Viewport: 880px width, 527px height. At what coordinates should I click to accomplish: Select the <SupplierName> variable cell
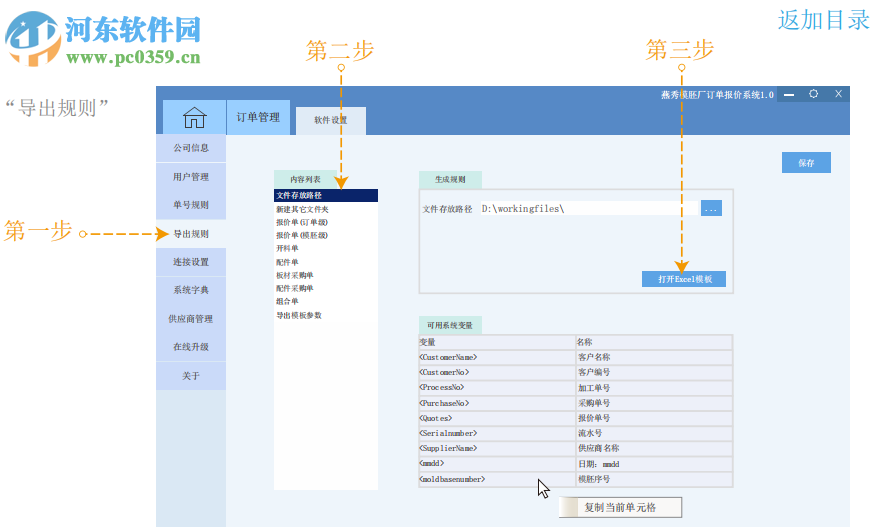tap(497, 448)
